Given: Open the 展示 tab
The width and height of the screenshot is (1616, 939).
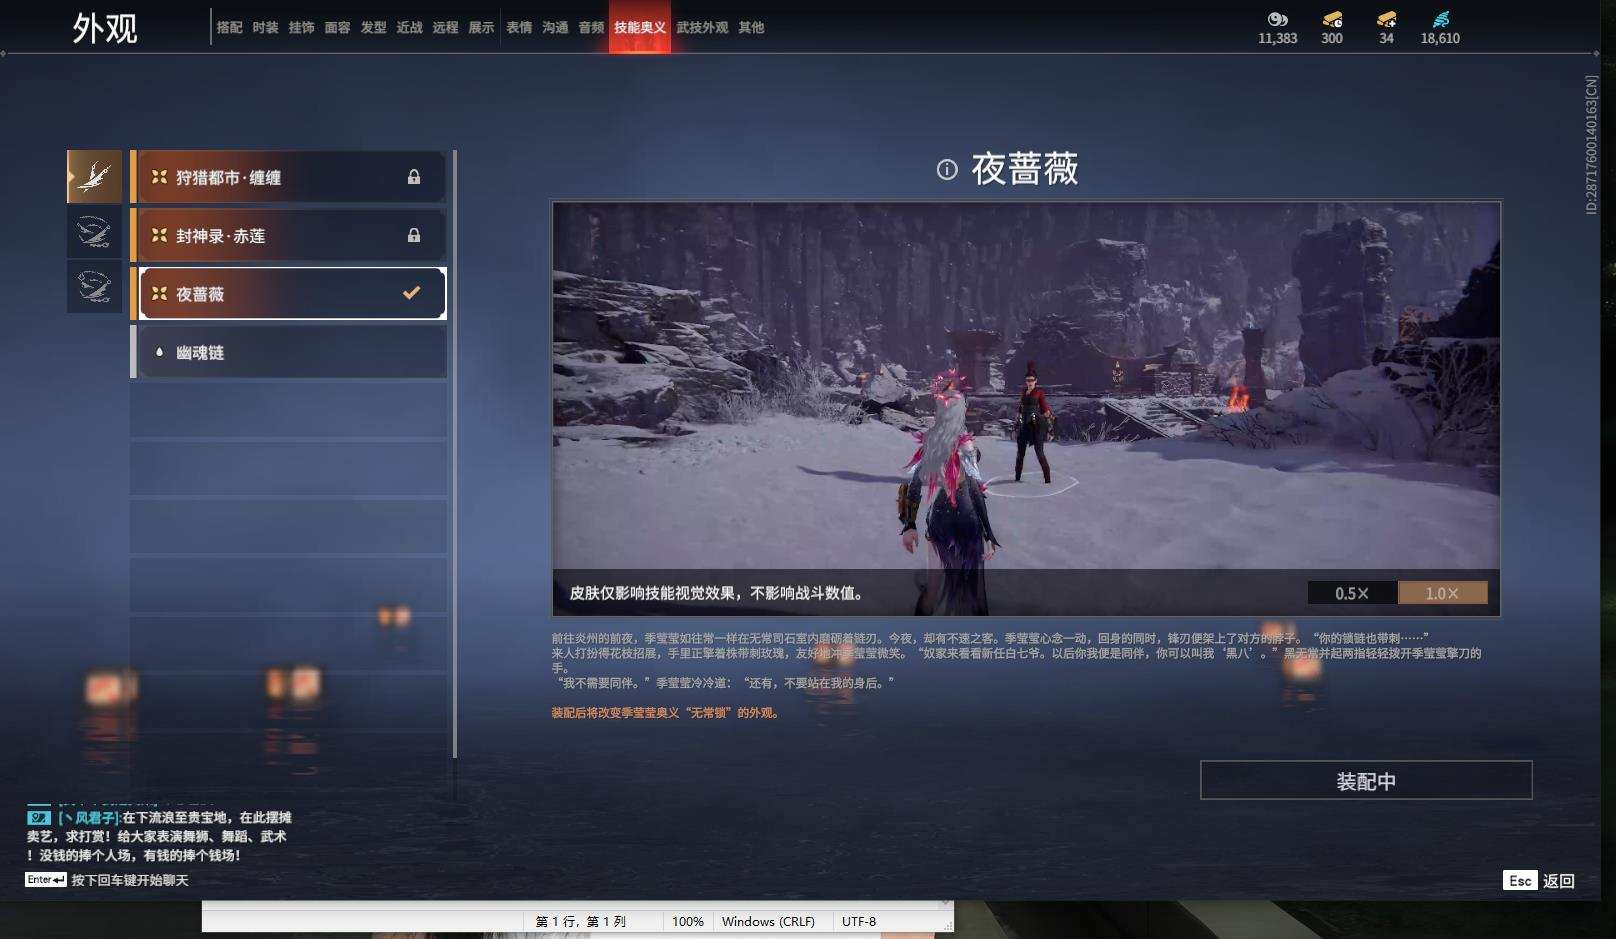Looking at the screenshot, I should tap(481, 27).
